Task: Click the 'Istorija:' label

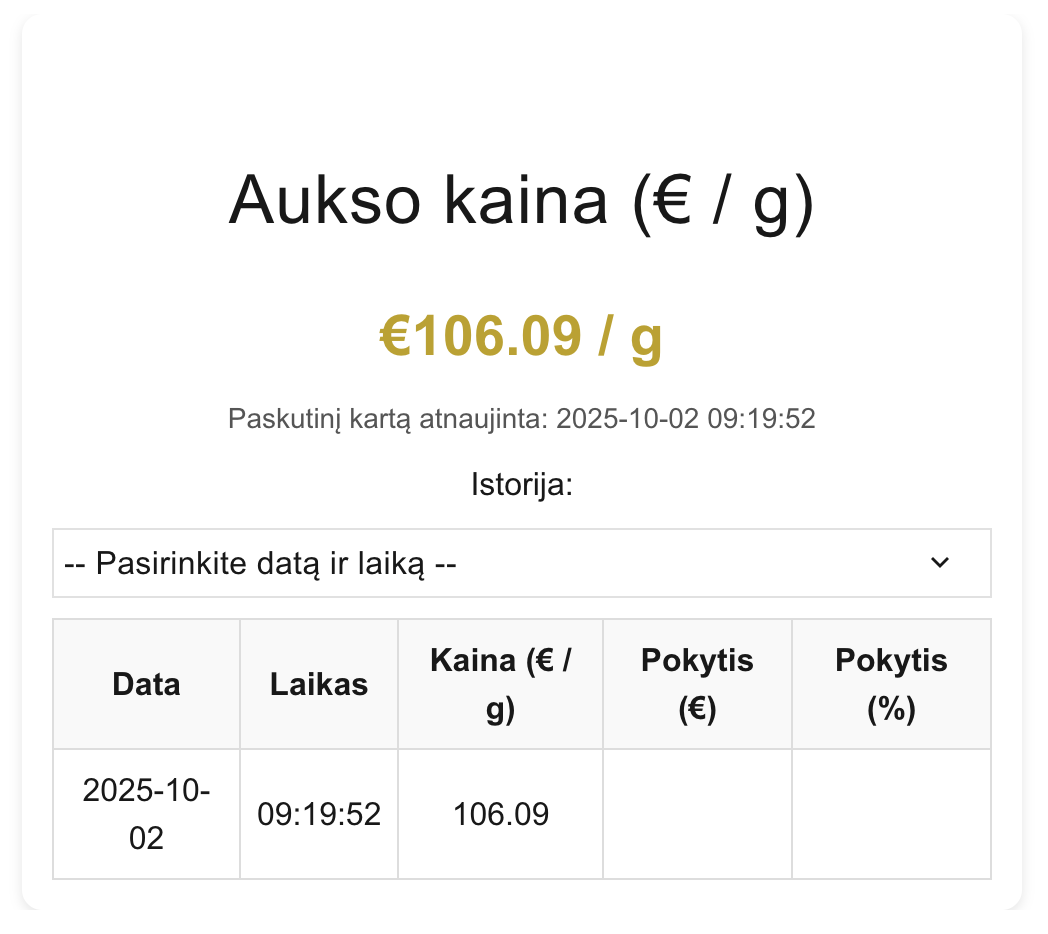Action: (x=522, y=485)
